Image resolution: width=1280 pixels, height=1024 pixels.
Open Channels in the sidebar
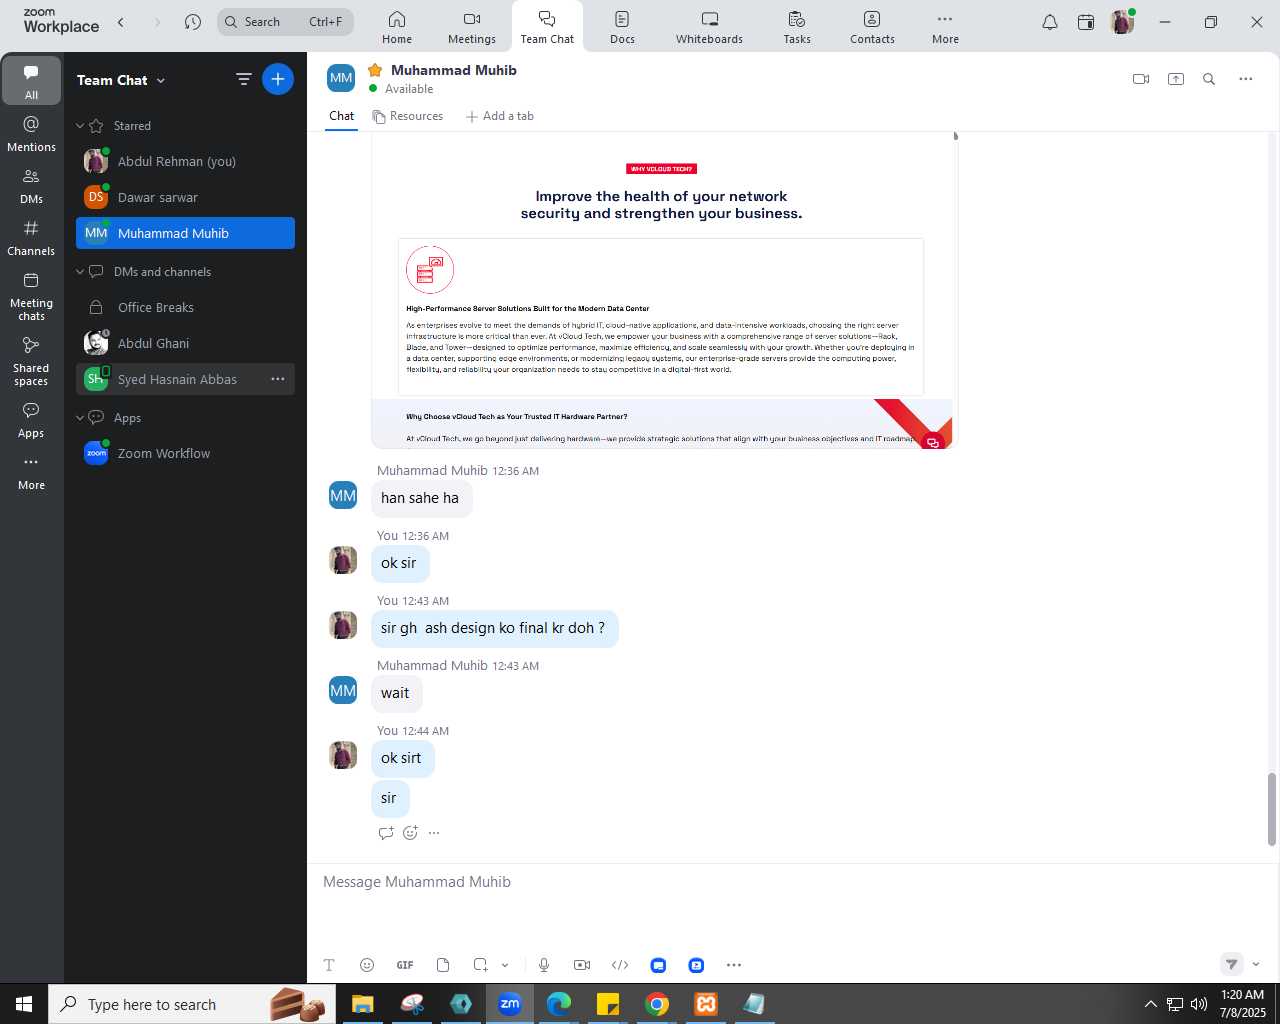coord(31,238)
